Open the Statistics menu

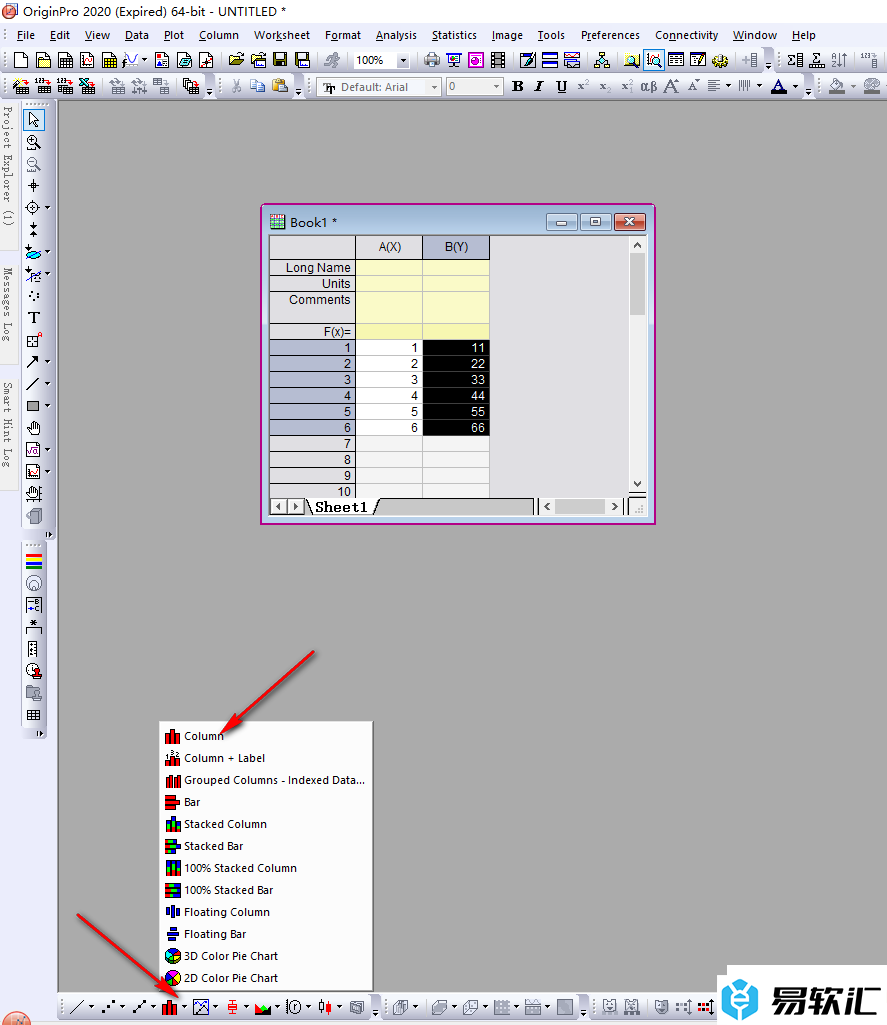point(454,35)
